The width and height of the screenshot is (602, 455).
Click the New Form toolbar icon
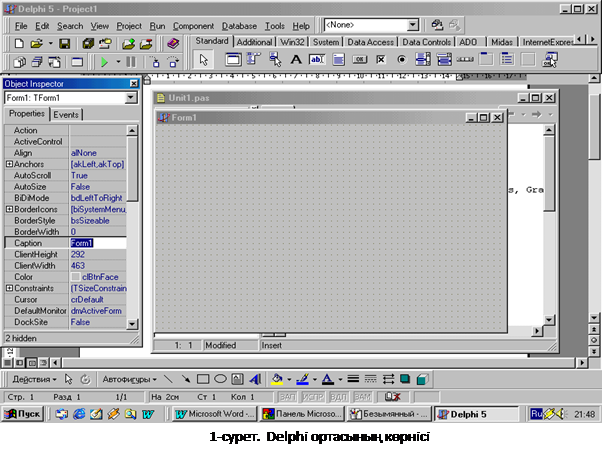point(77,62)
